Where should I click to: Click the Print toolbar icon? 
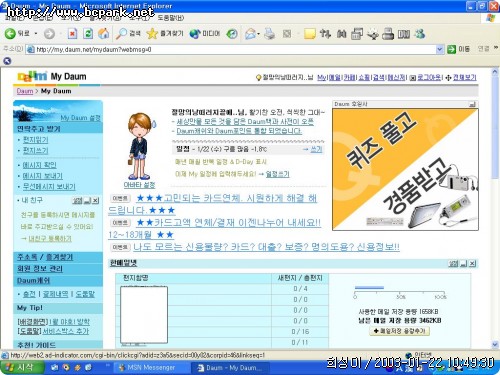tap(269, 33)
